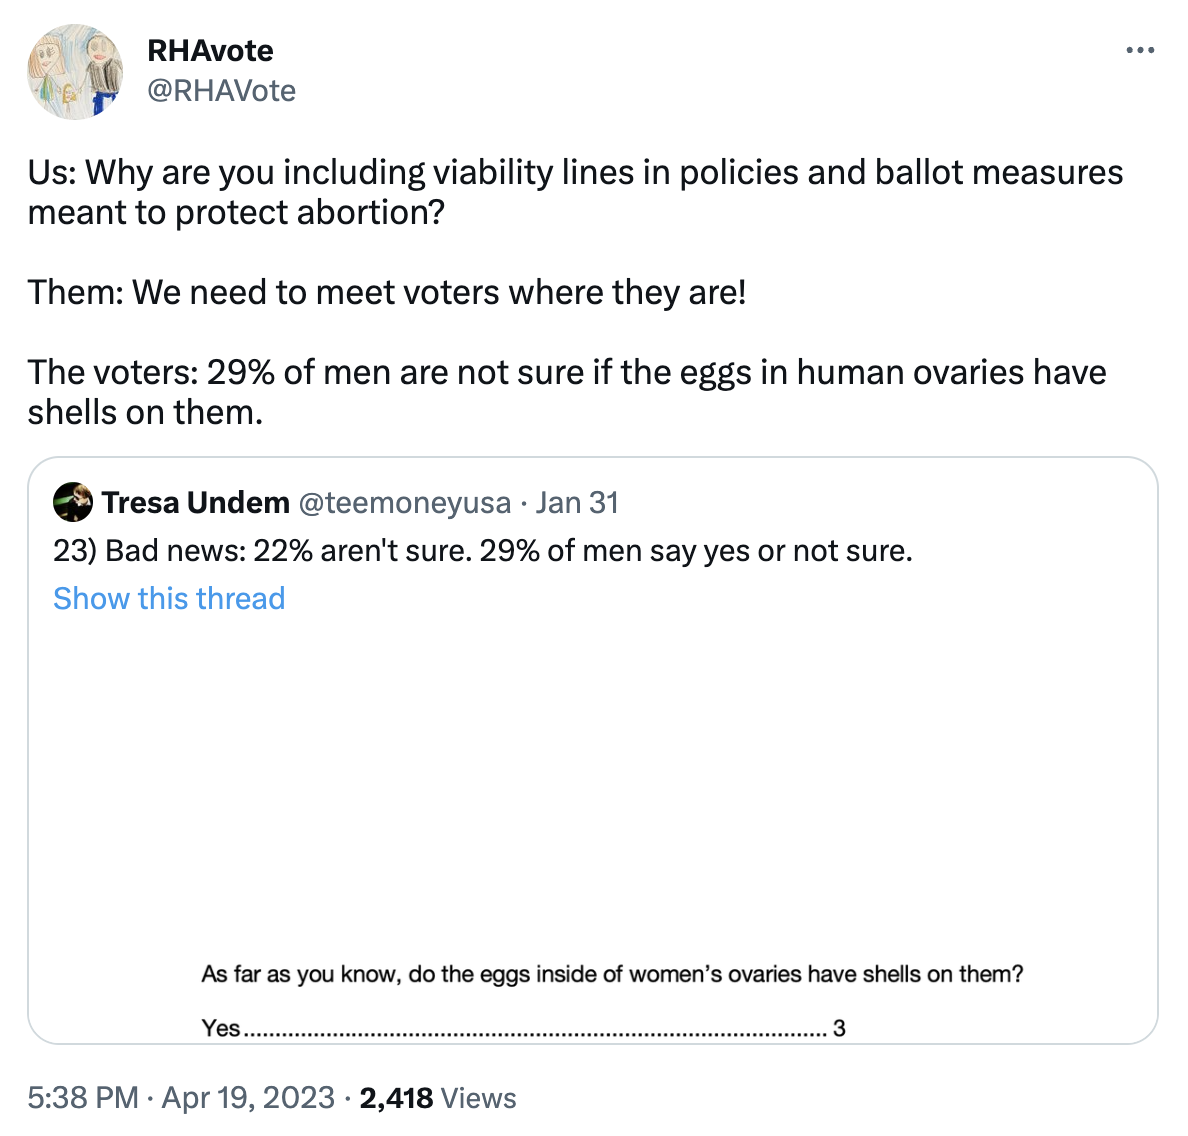Click the quoted text starting '23) Bad news'
Image resolution: width=1188 pixels, height=1136 pixels.
pos(483,551)
